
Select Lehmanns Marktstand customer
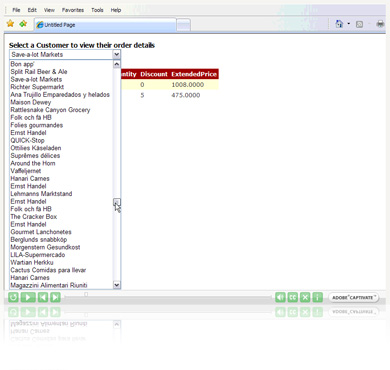41,194
